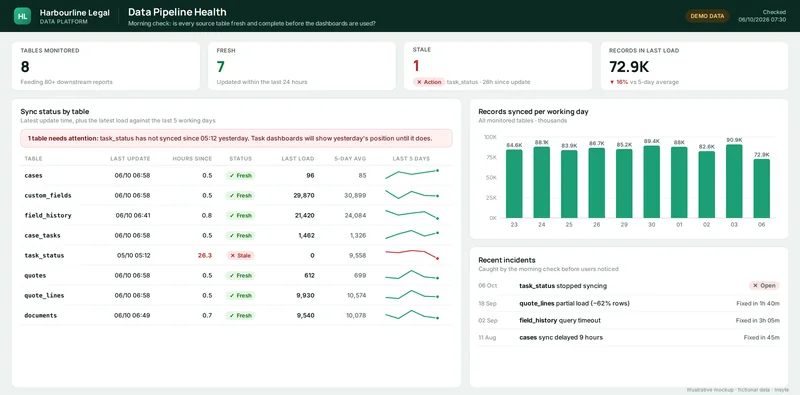Click the quotes row sparkline chart

pos(412,275)
